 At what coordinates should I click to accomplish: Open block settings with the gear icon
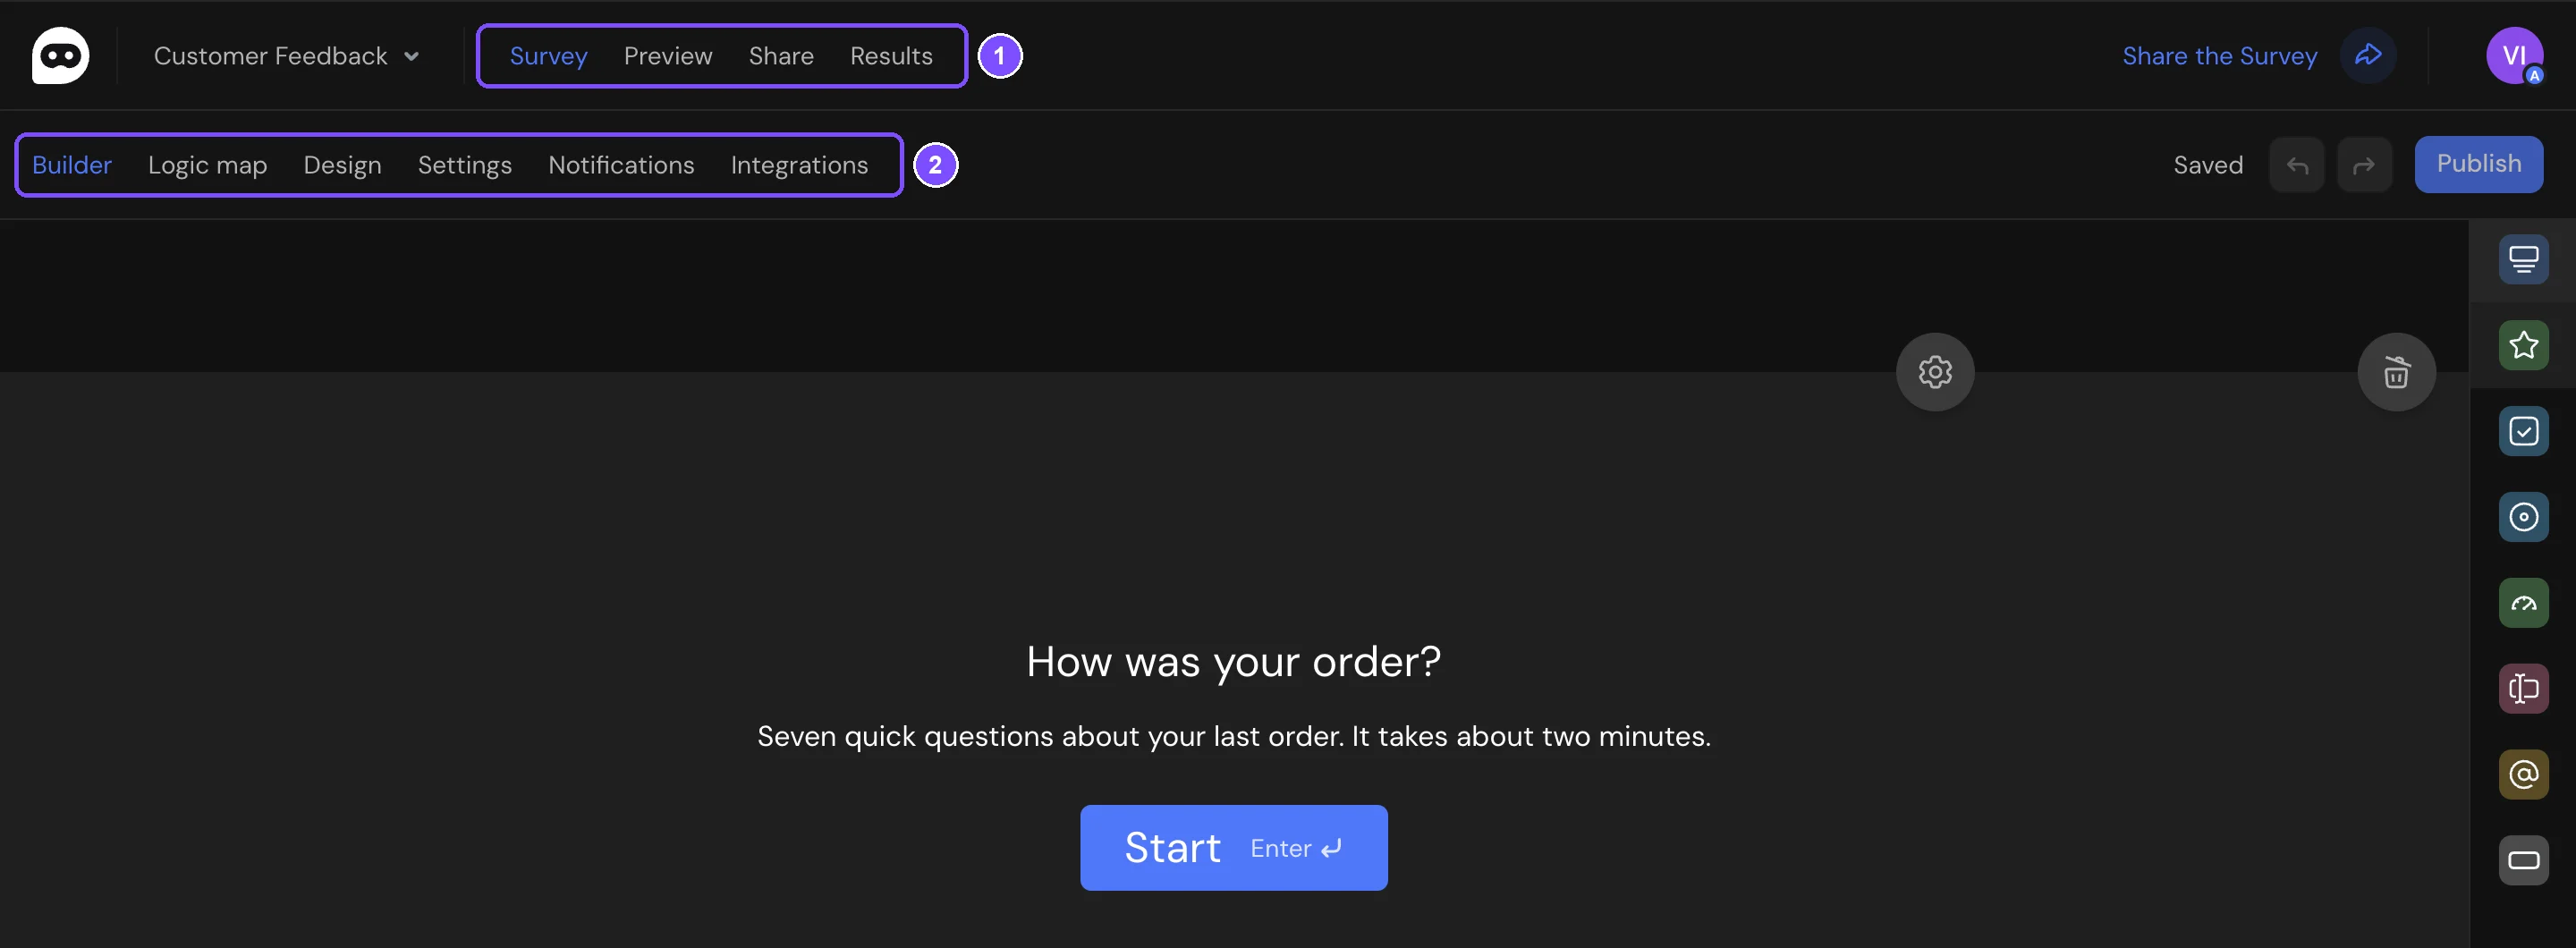1935,372
